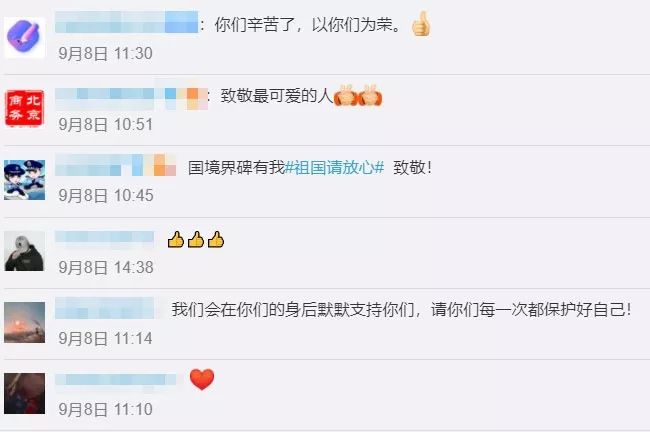Open blurred username above 9月8日 10:45

point(116,165)
